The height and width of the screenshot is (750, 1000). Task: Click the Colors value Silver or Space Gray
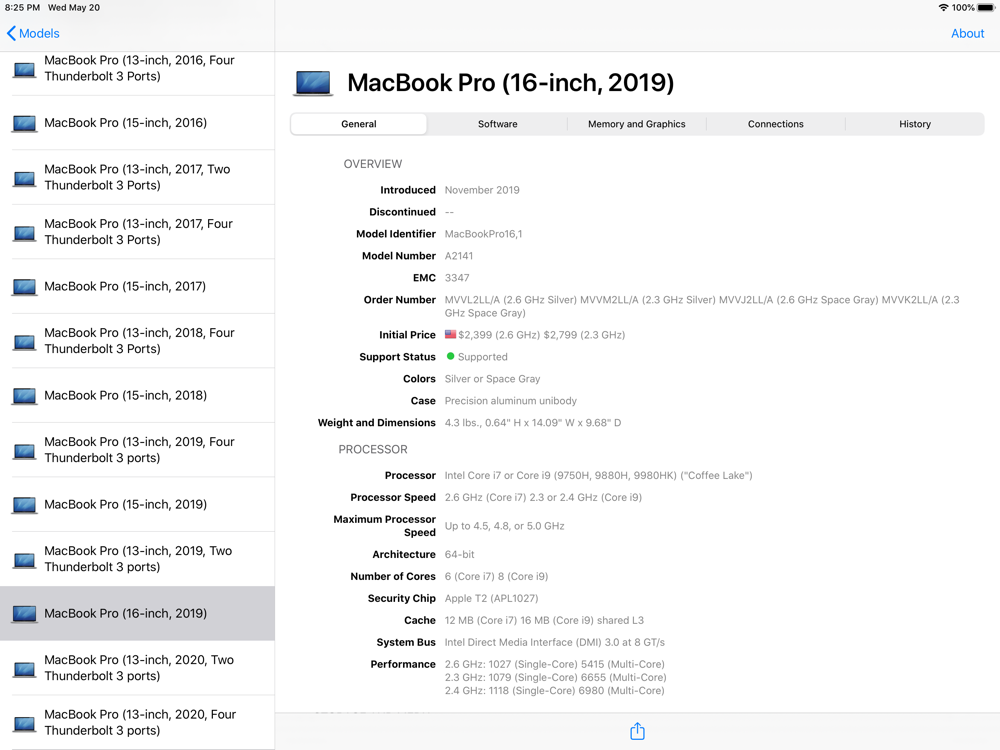coord(492,379)
